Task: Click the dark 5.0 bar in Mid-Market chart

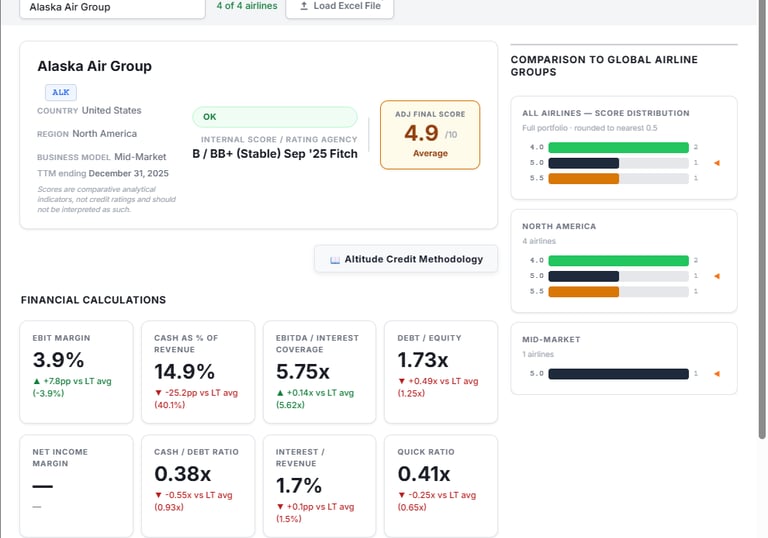Action: pos(618,374)
